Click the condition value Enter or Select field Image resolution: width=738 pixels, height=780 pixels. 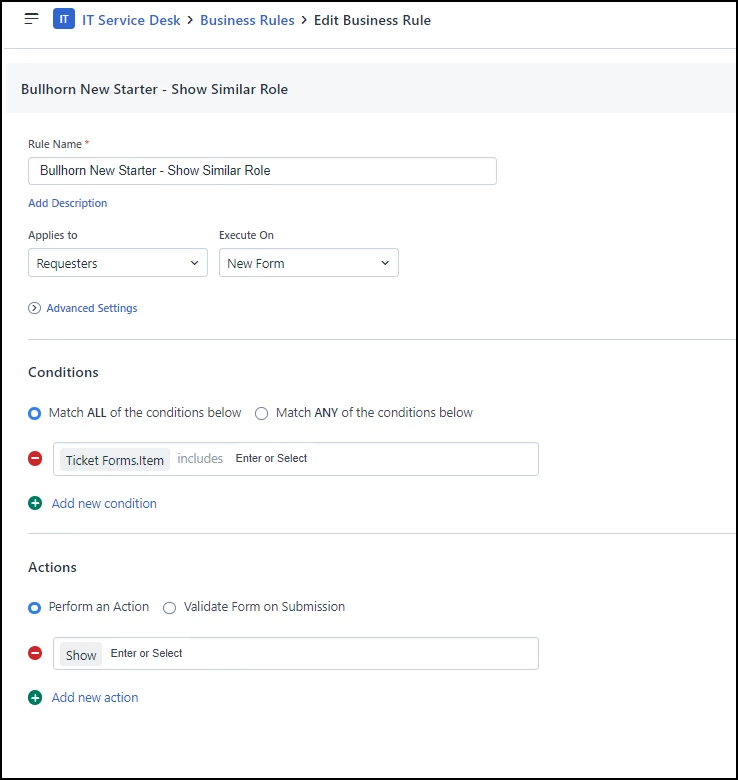coord(271,459)
